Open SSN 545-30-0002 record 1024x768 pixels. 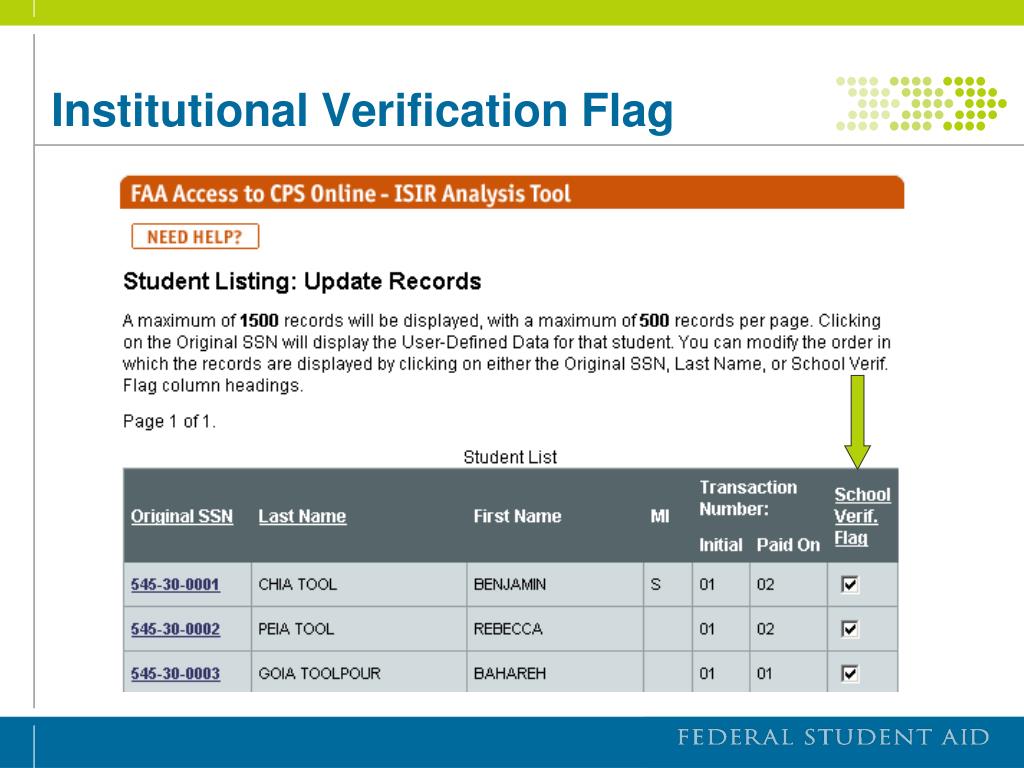click(x=175, y=629)
